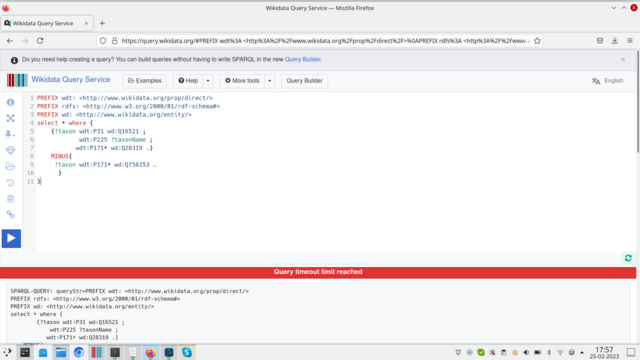
Task: Open the Firefox downloads panel
Action: [x=615, y=41]
